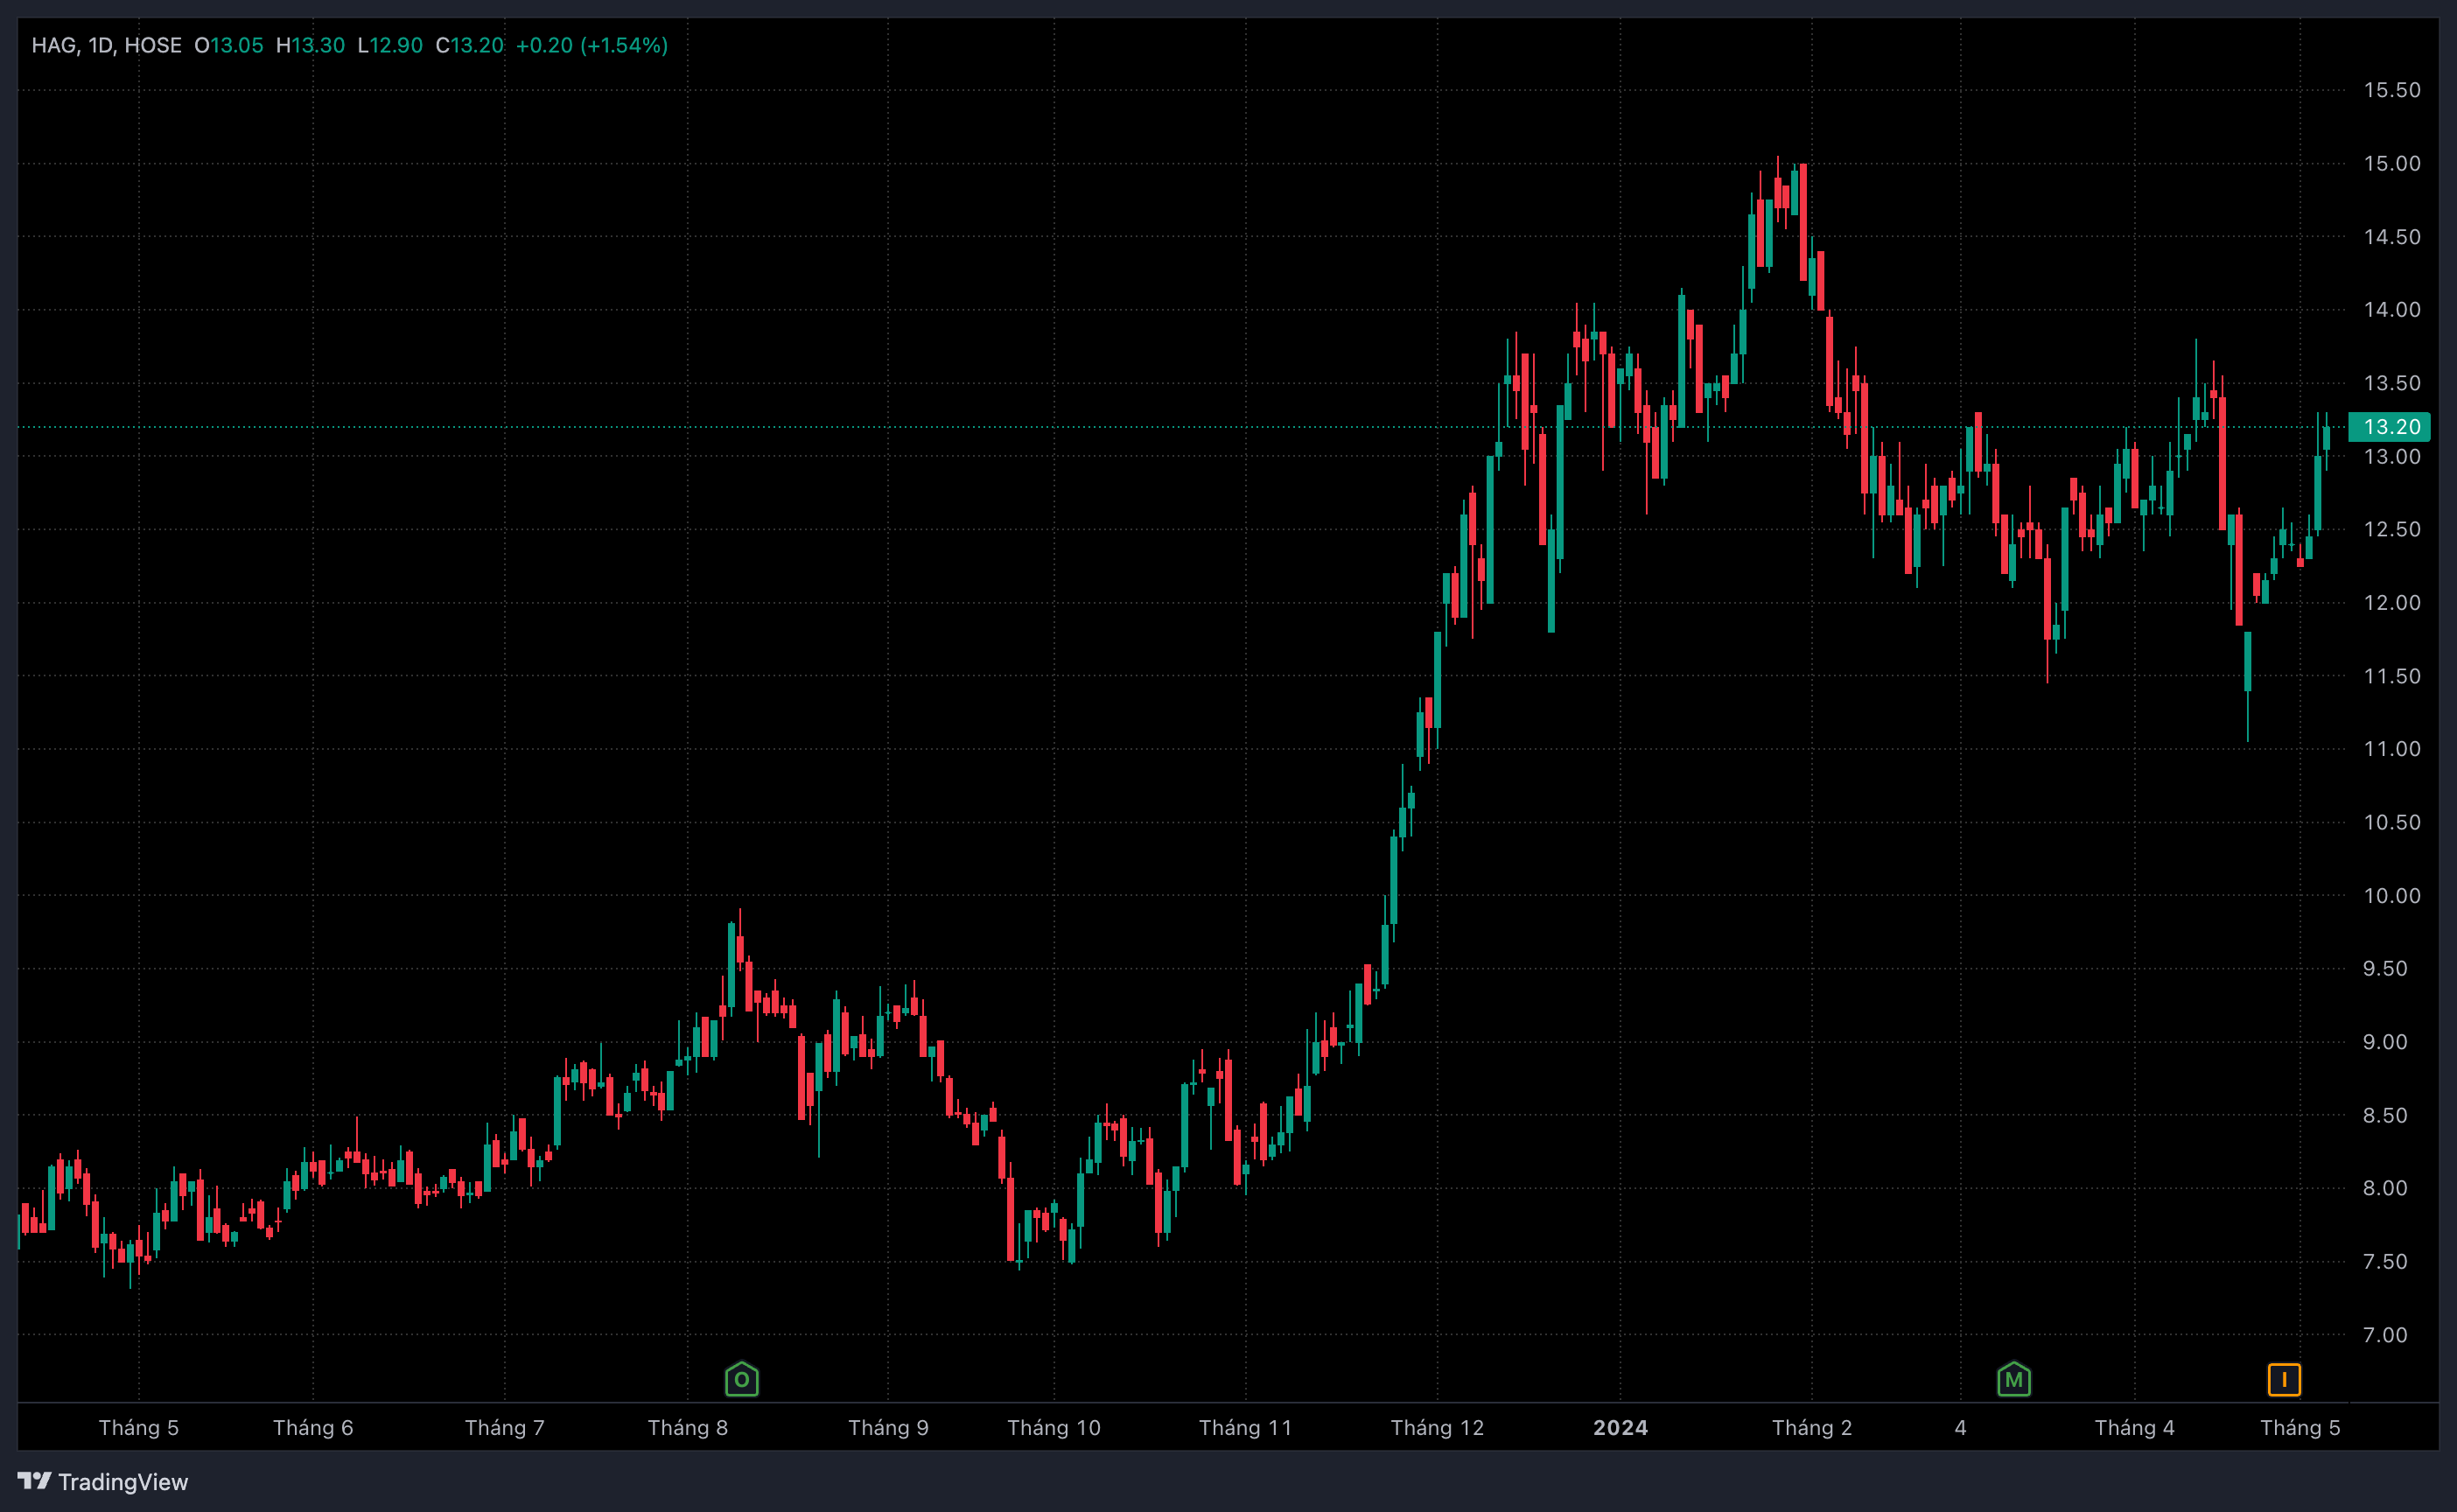Click the 8.00 price axis label
The height and width of the screenshot is (1512, 2457).
[2385, 1188]
